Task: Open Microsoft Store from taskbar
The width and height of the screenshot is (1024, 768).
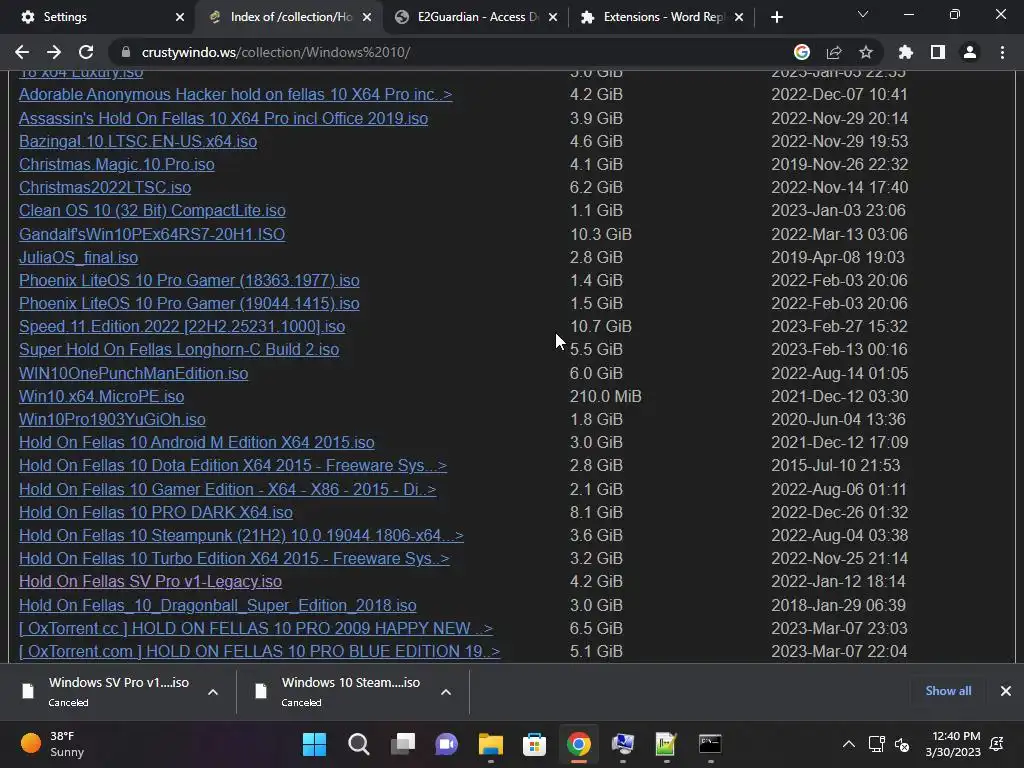Action: (x=534, y=744)
